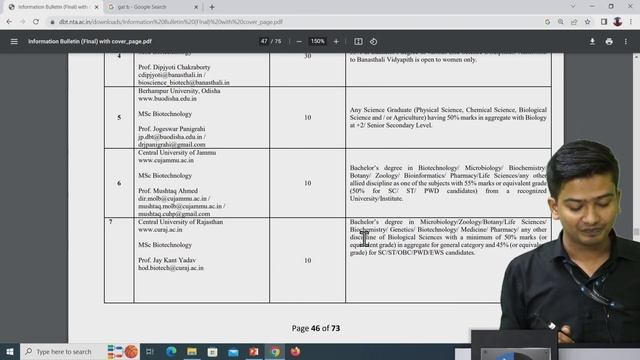Download the PDF file
The image size is (640, 360).
[x=592, y=42]
